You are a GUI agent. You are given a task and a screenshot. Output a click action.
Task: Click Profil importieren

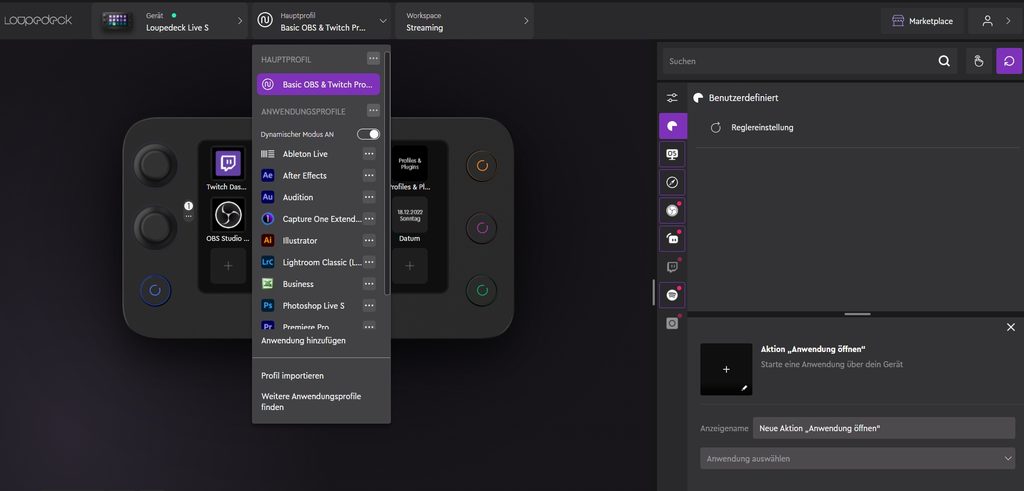(x=293, y=376)
